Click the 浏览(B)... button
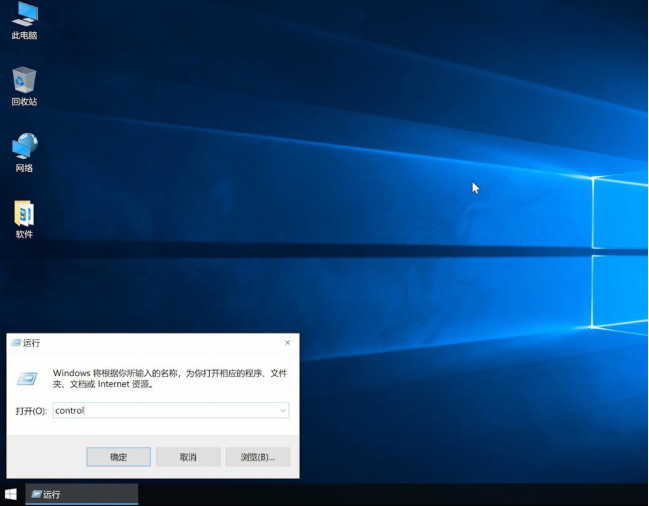This screenshot has width=649, height=506. point(257,457)
